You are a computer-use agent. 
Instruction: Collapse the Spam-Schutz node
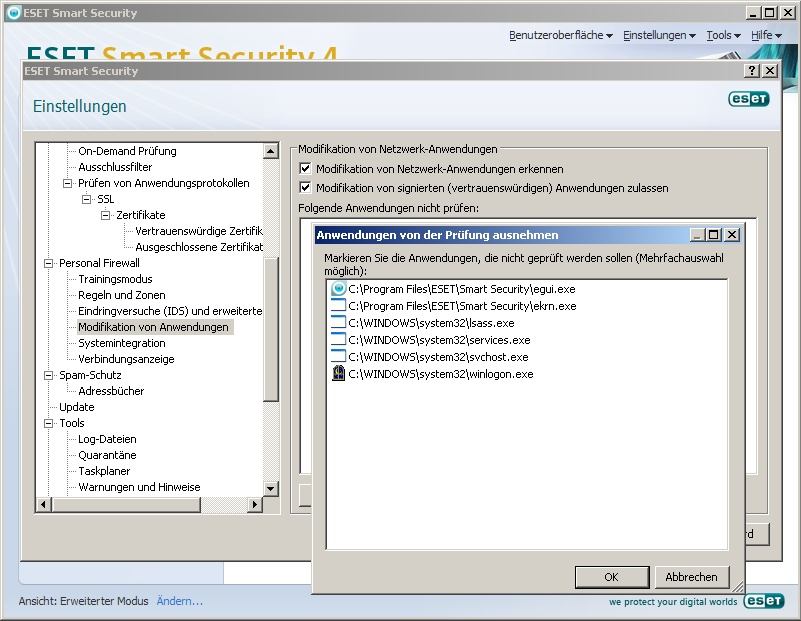click(49, 375)
